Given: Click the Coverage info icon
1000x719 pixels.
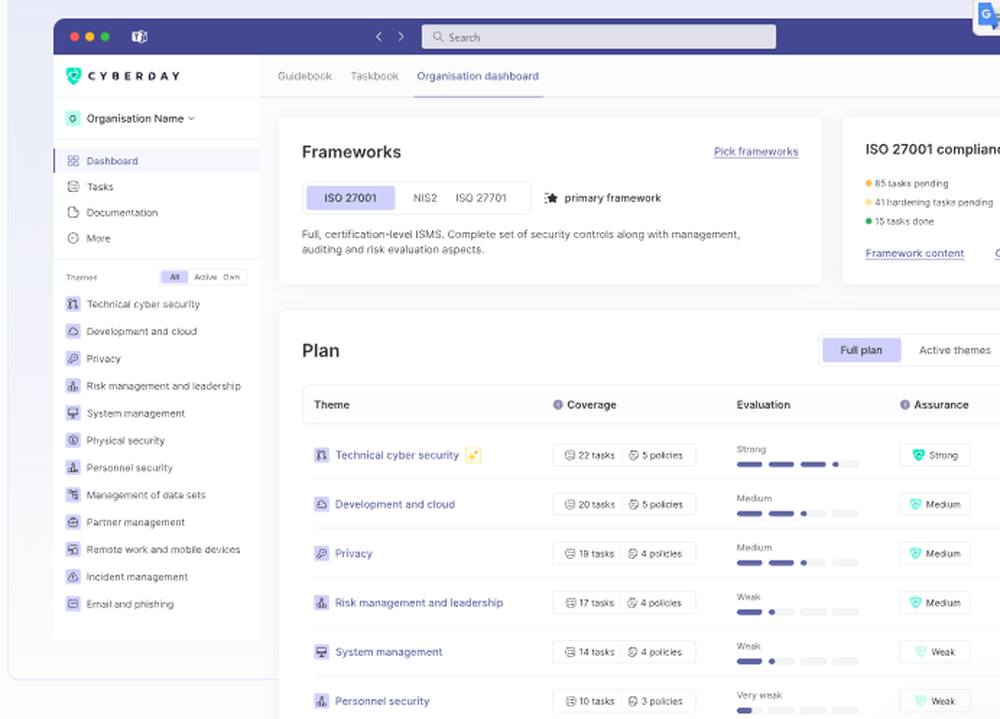Looking at the screenshot, I should [558, 404].
